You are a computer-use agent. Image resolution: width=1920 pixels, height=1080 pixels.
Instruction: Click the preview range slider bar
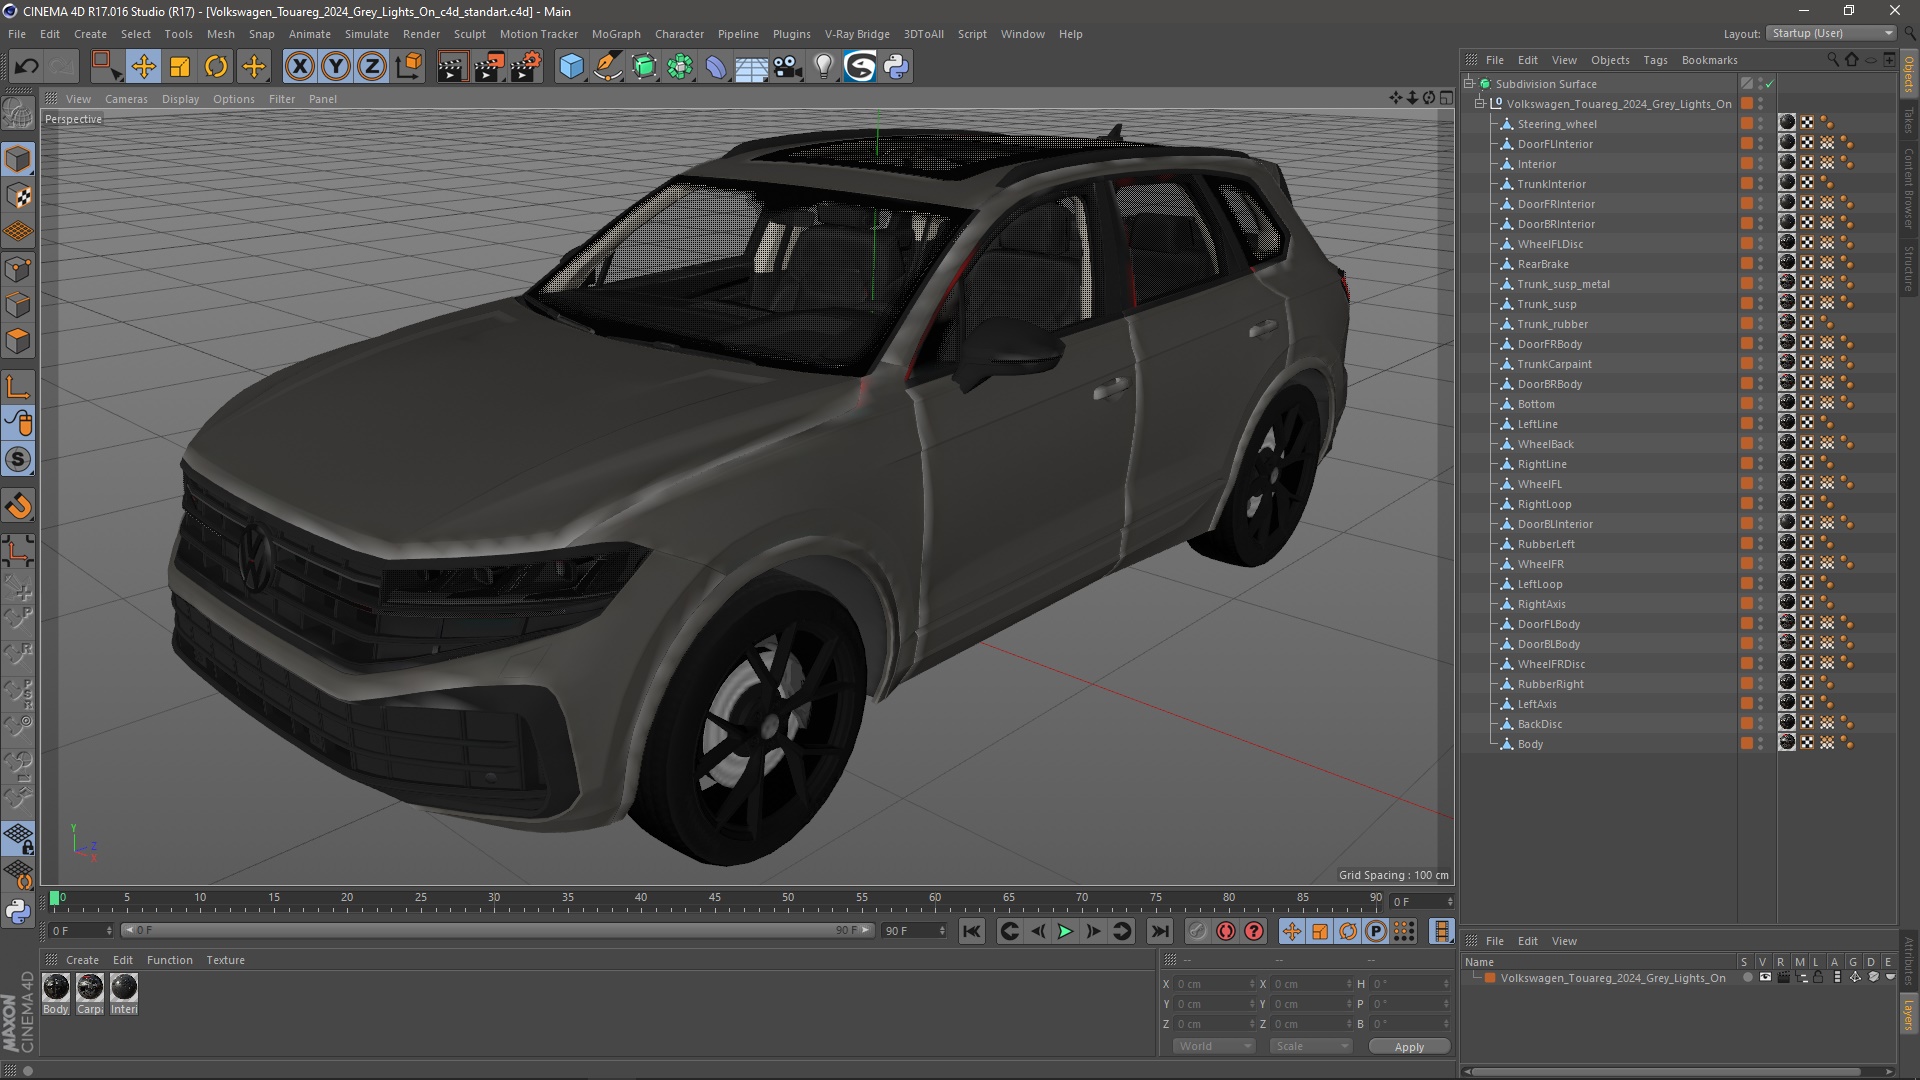click(497, 931)
